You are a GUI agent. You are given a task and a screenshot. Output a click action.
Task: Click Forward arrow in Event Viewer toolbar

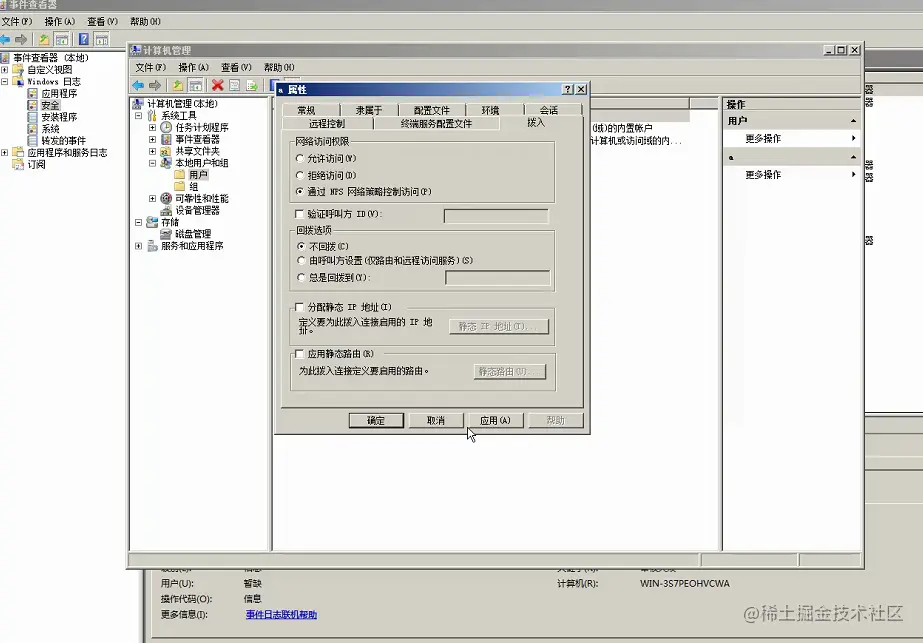(21, 39)
